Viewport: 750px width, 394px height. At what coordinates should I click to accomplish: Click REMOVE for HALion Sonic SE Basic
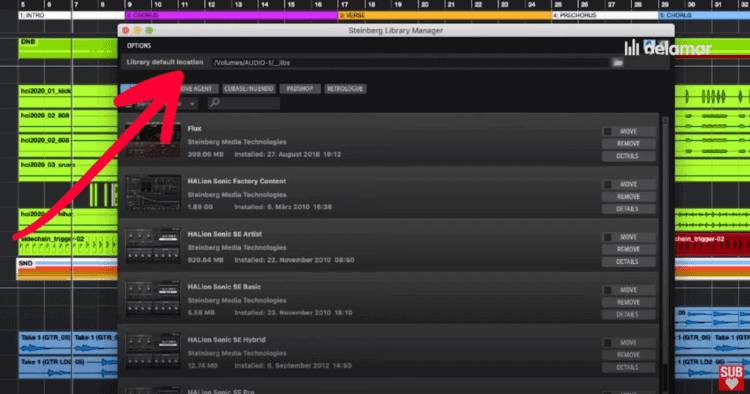[628, 302]
